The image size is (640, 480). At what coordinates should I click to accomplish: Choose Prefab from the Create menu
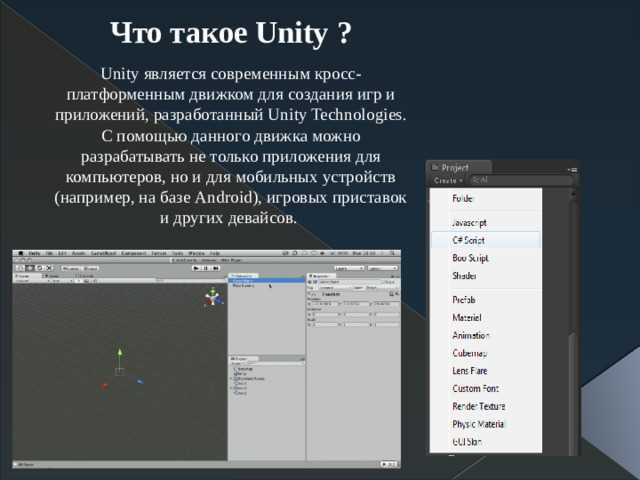pyautogui.click(x=486, y=300)
